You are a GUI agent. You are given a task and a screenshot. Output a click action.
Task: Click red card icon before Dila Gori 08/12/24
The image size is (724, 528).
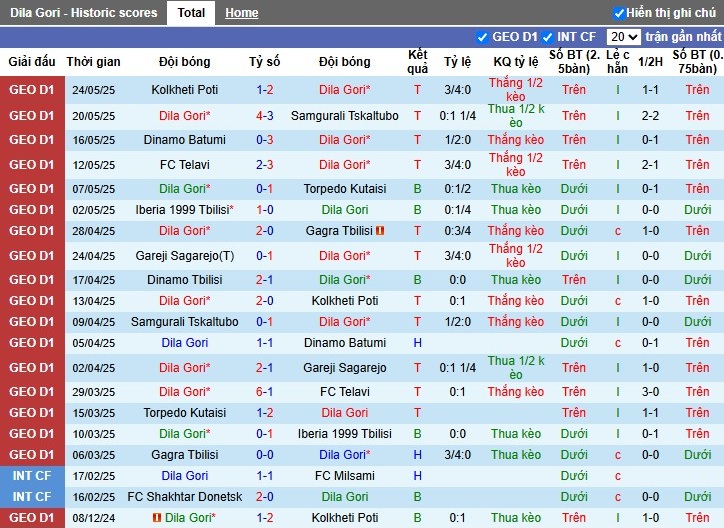pyautogui.click(x=157, y=517)
